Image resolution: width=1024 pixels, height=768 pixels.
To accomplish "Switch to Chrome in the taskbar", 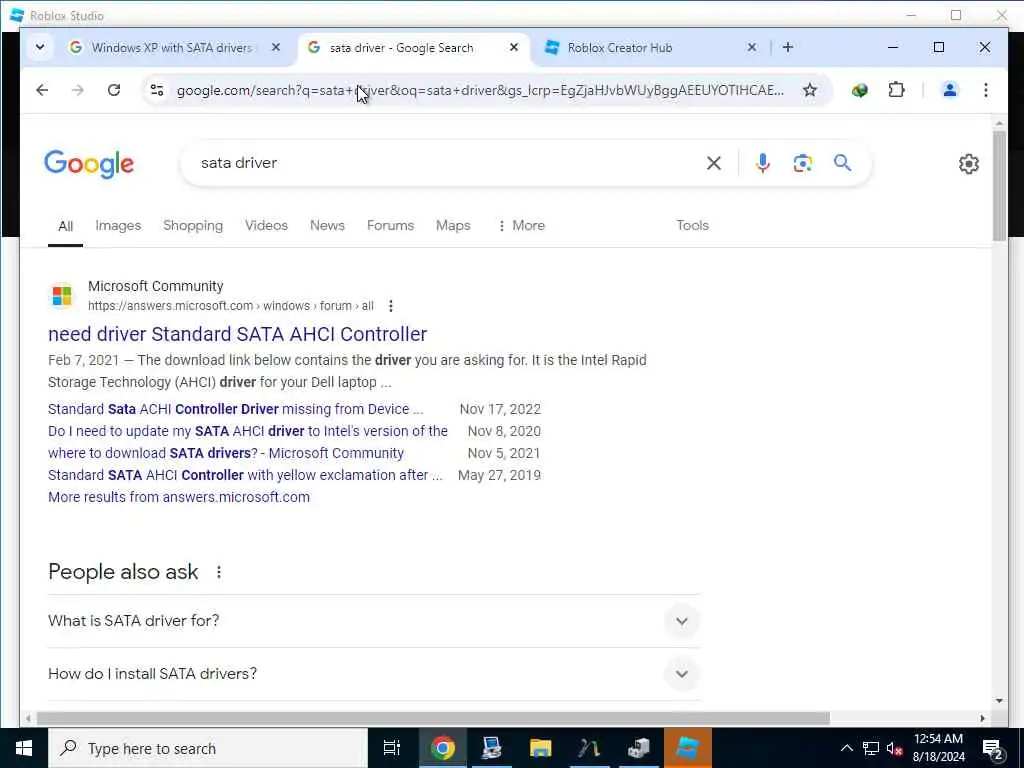I will (x=442, y=748).
